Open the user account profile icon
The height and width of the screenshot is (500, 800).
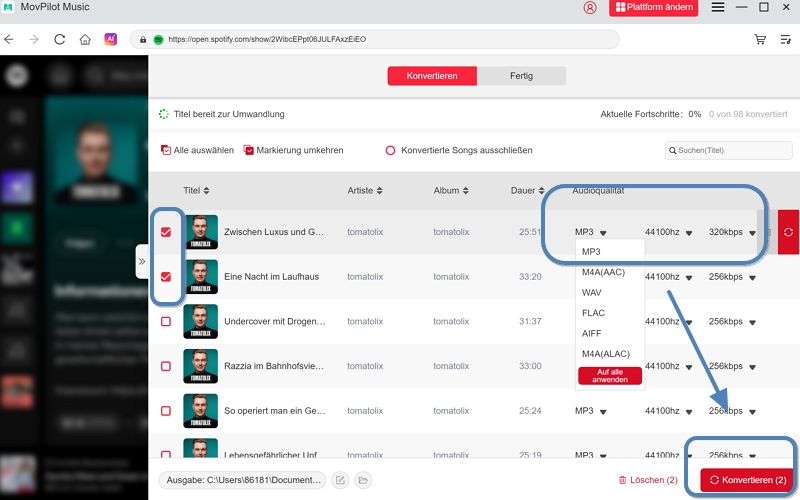590,8
